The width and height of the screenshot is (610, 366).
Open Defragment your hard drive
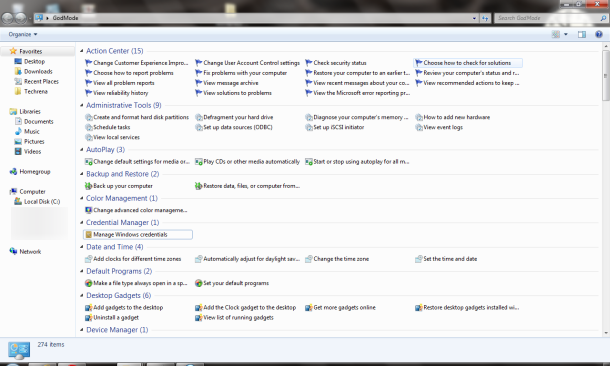pyautogui.click(x=234, y=117)
